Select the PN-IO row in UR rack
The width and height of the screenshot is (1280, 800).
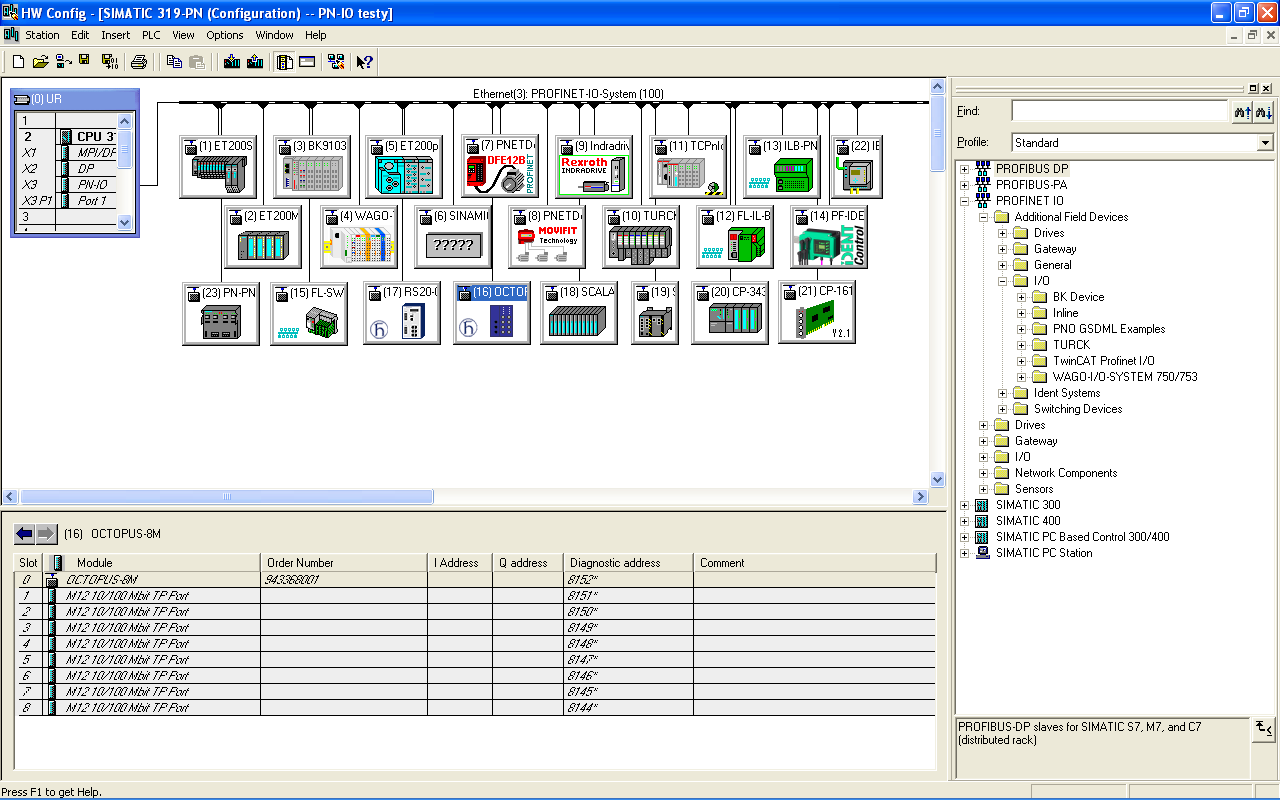coord(68,185)
